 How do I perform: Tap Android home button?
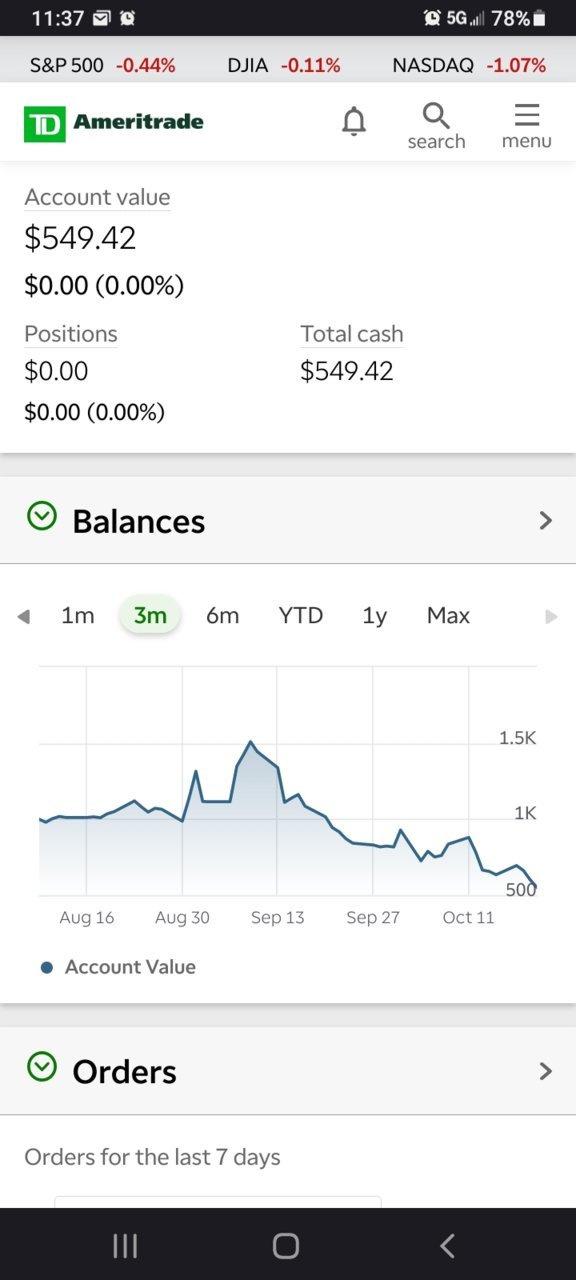[x=286, y=1245]
